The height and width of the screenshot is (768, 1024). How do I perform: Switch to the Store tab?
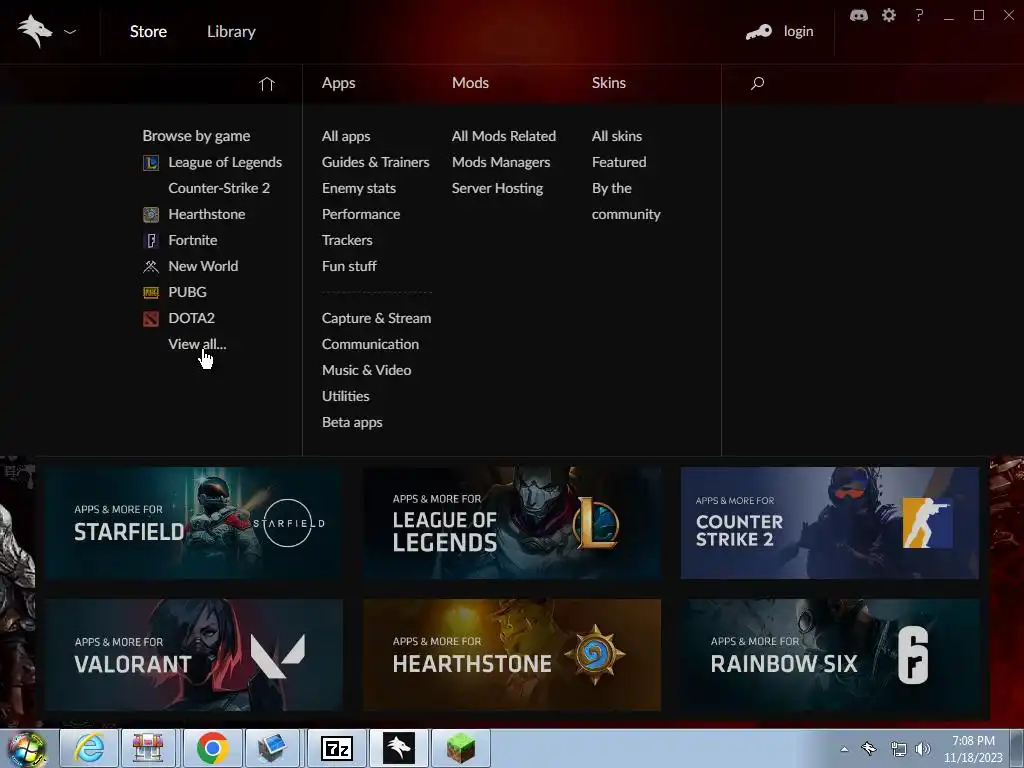click(x=148, y=31)
